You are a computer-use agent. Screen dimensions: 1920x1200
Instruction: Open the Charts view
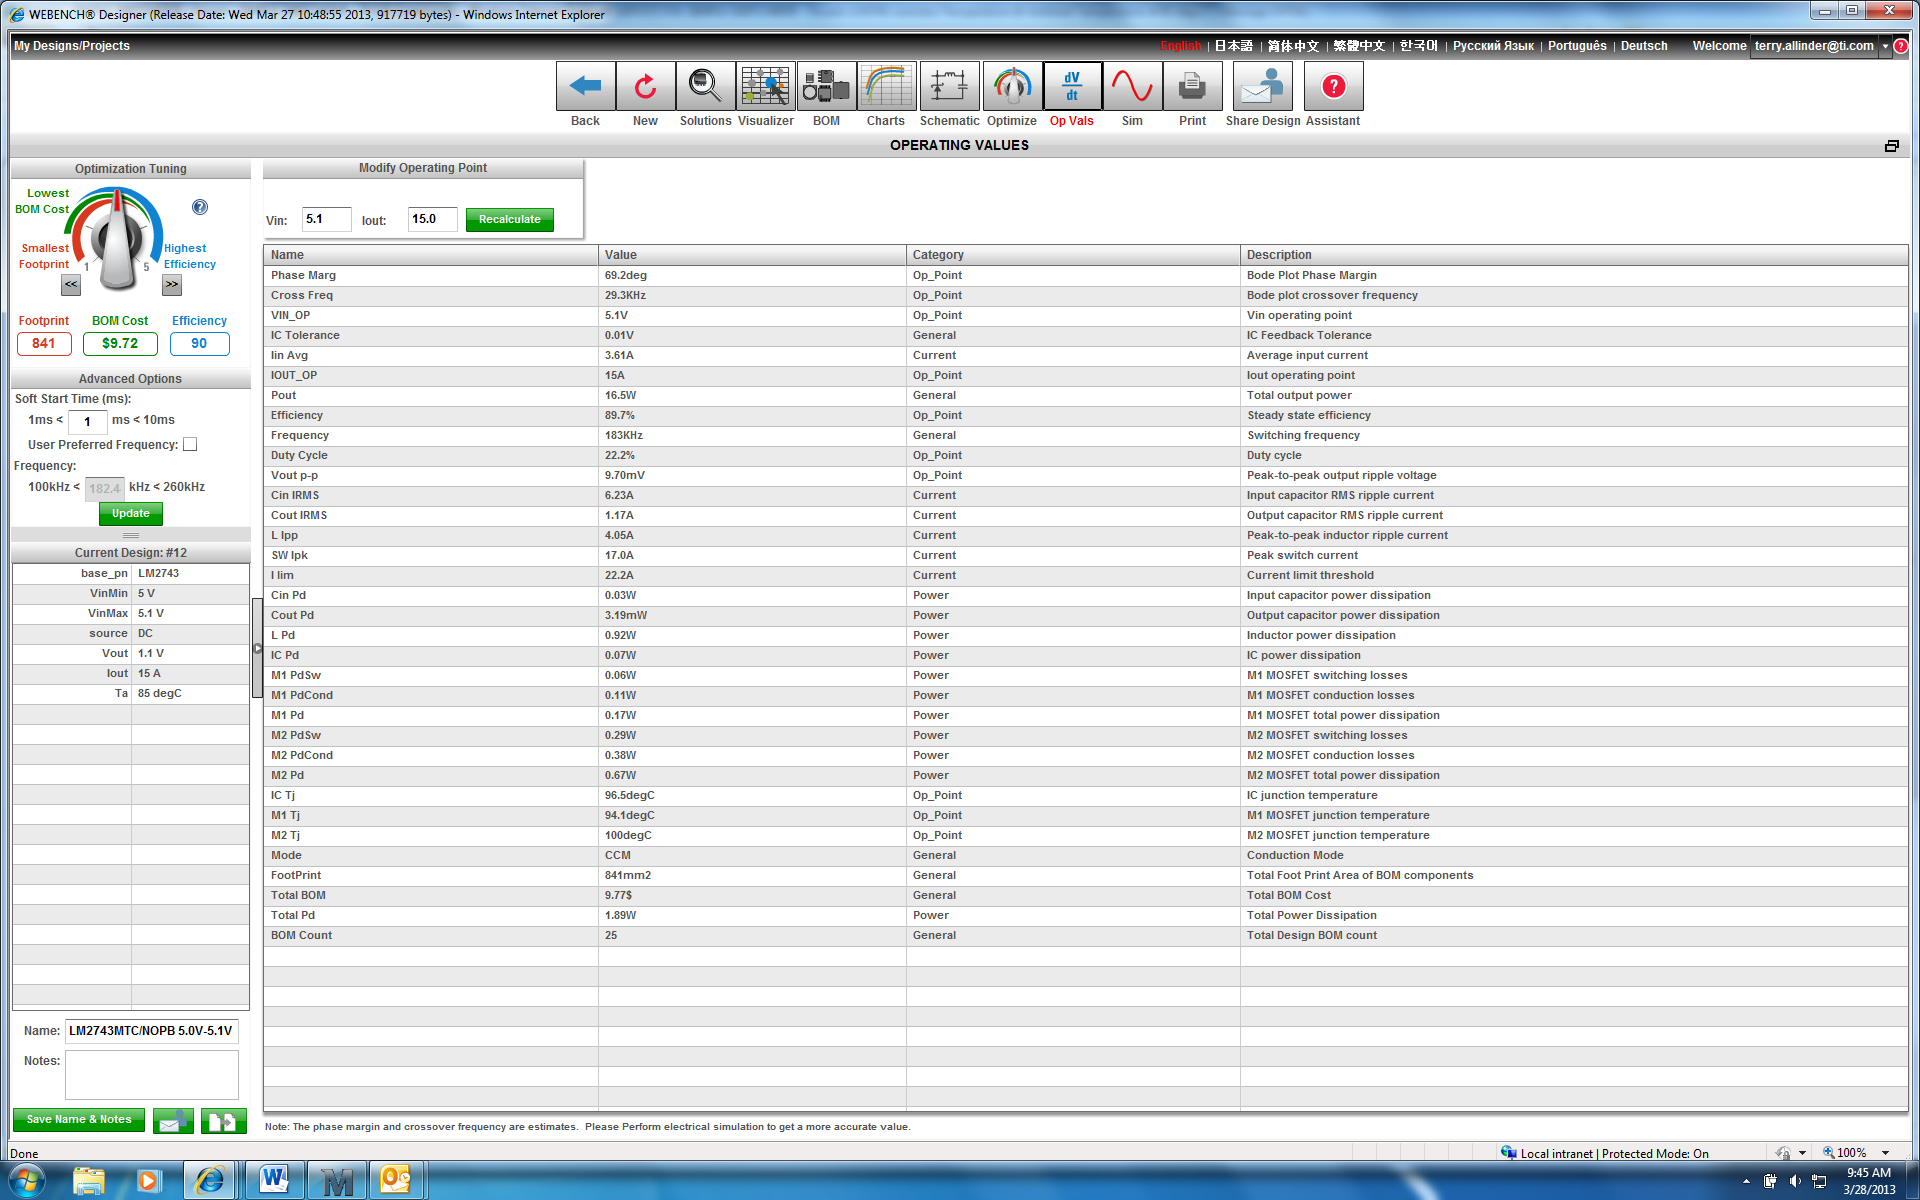point(886,87)
